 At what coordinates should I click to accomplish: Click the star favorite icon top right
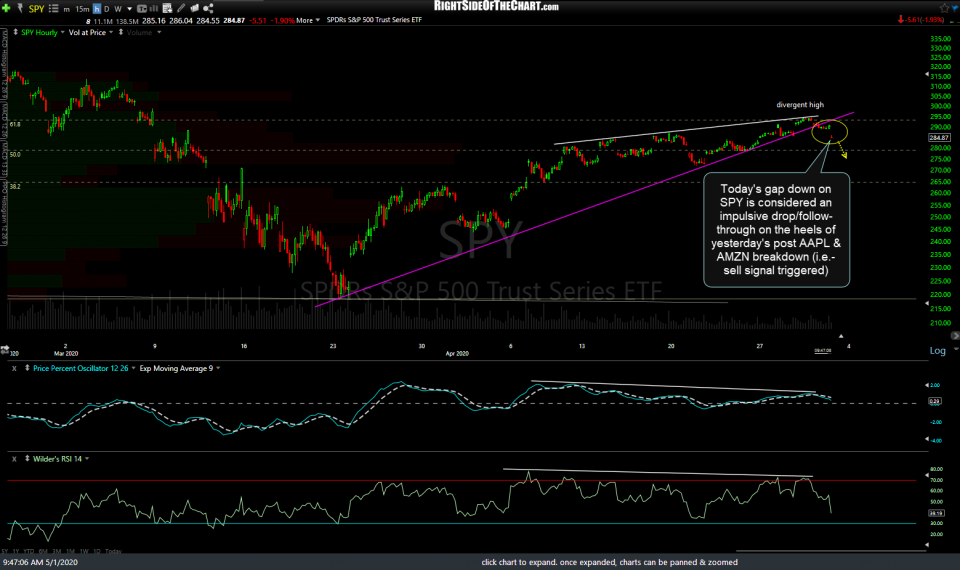pyautogui.click(x=944, y=8)
